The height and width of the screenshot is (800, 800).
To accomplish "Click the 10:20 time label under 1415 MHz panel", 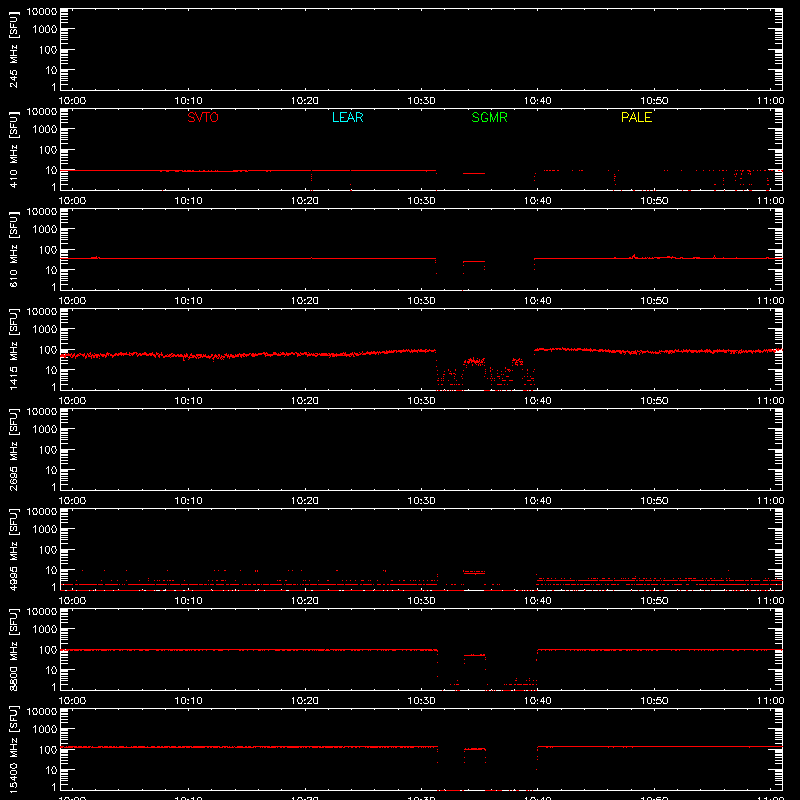I will point(305,401).
